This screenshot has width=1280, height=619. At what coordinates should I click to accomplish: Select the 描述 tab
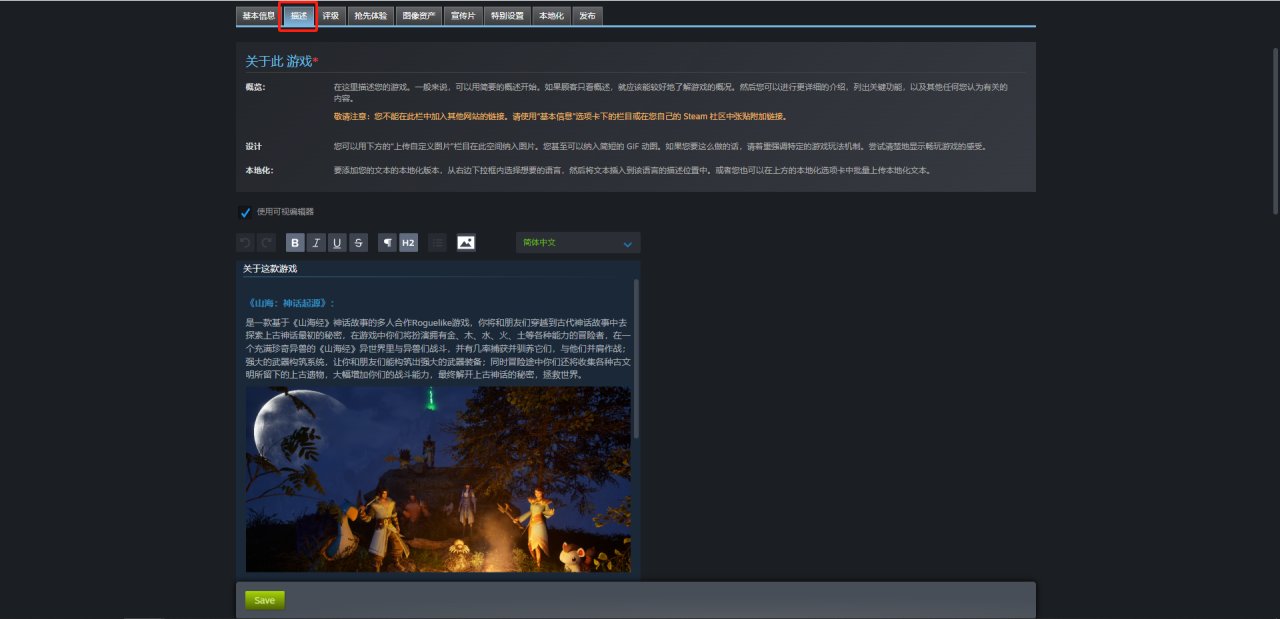pos(298,16)
